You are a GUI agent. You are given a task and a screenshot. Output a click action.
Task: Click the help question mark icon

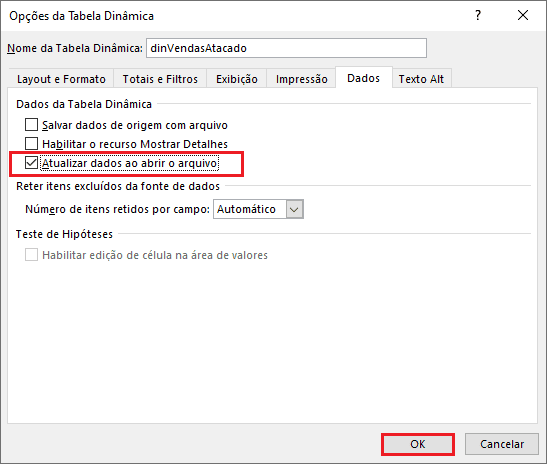[478, 15]
